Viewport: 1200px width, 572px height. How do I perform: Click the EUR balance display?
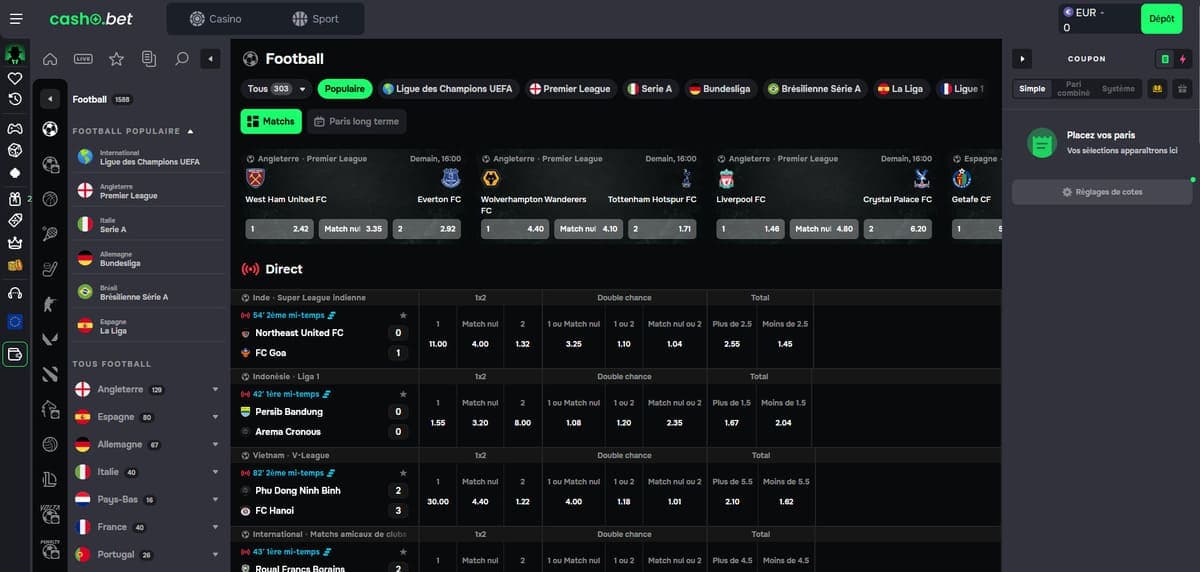click(x=1097, y=19)
